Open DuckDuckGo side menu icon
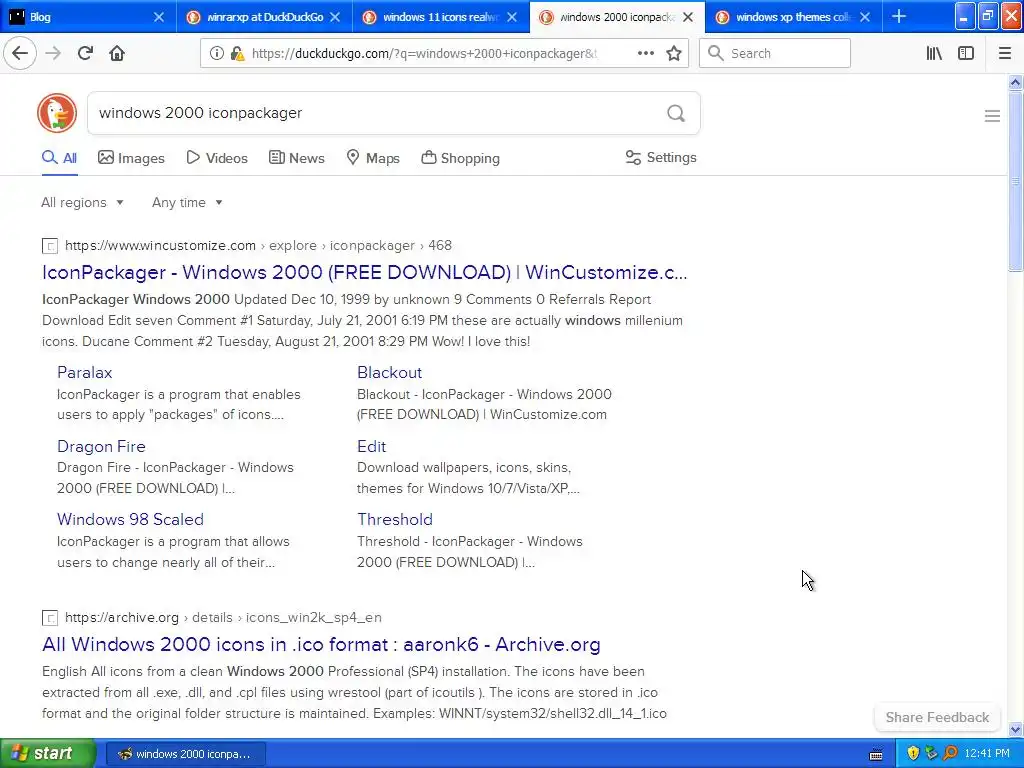1024x768 pixels. point(992,116)
